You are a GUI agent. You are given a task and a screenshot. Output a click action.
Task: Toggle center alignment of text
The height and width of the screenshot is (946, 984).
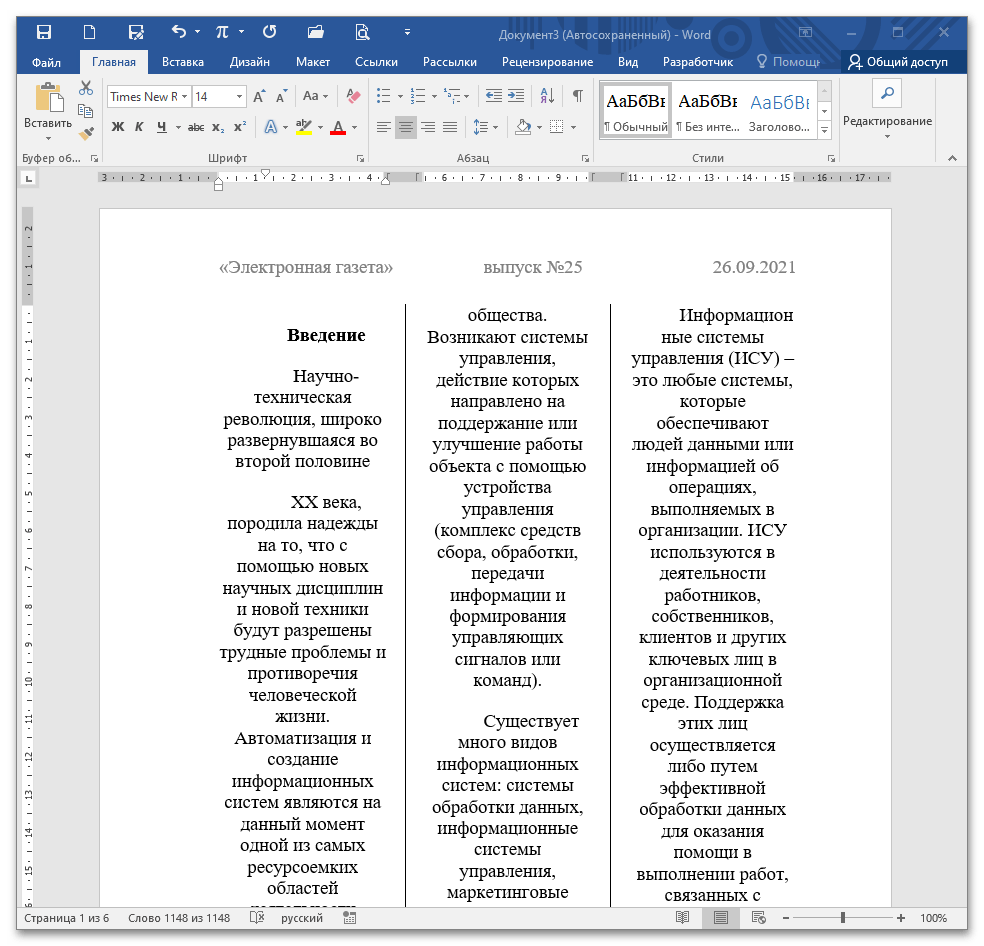tap(406, 127)
